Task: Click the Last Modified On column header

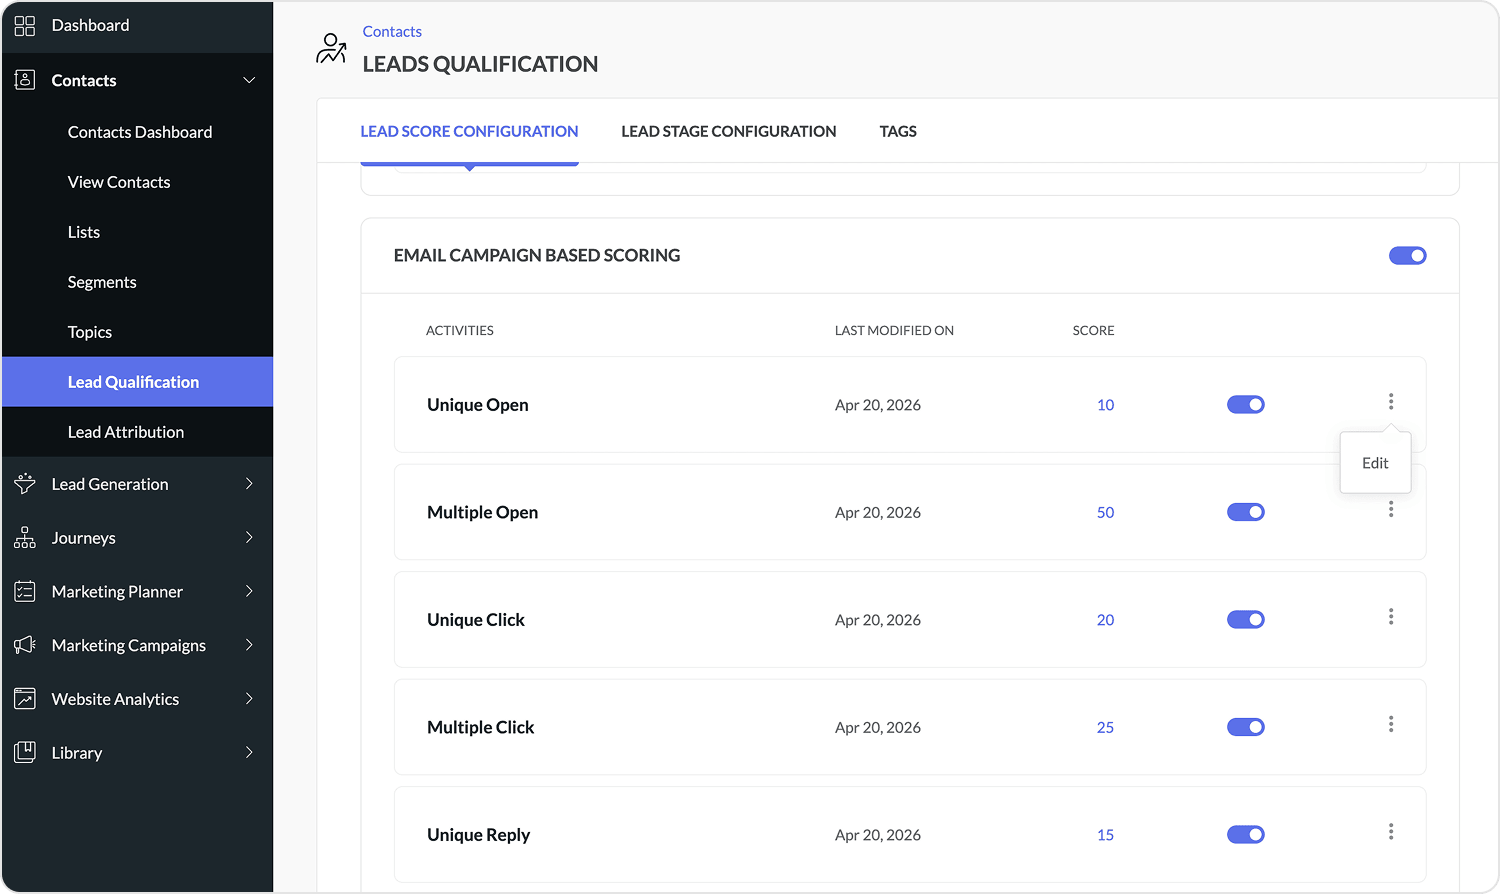Action: click(x=894, y=330)
